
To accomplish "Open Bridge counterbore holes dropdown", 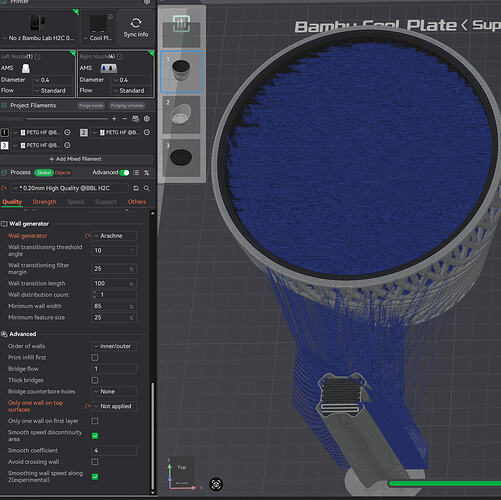I will 114,391.
